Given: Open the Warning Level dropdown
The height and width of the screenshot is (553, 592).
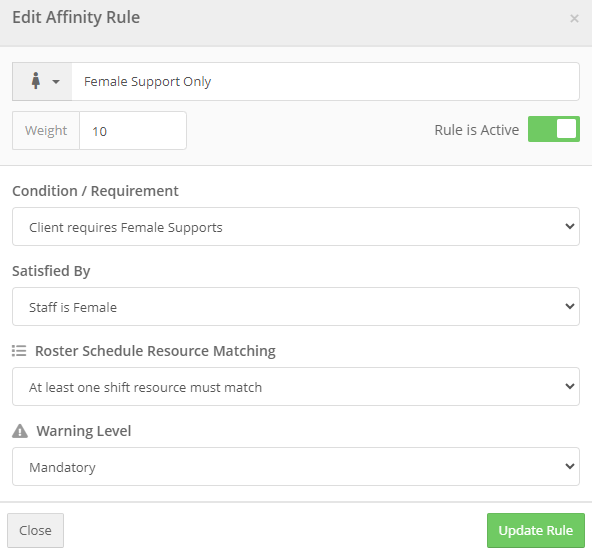Looking at the screenshot, I should point(296,467).
